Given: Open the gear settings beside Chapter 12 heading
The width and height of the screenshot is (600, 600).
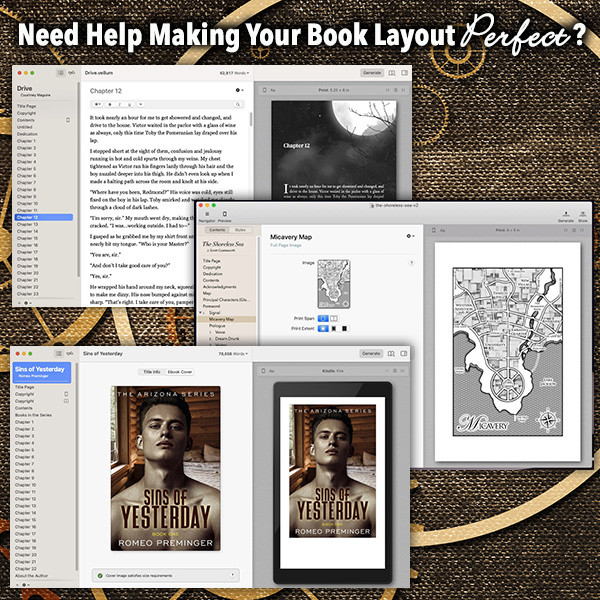Looking at the screenshot, I should click(x=238, y=90).
